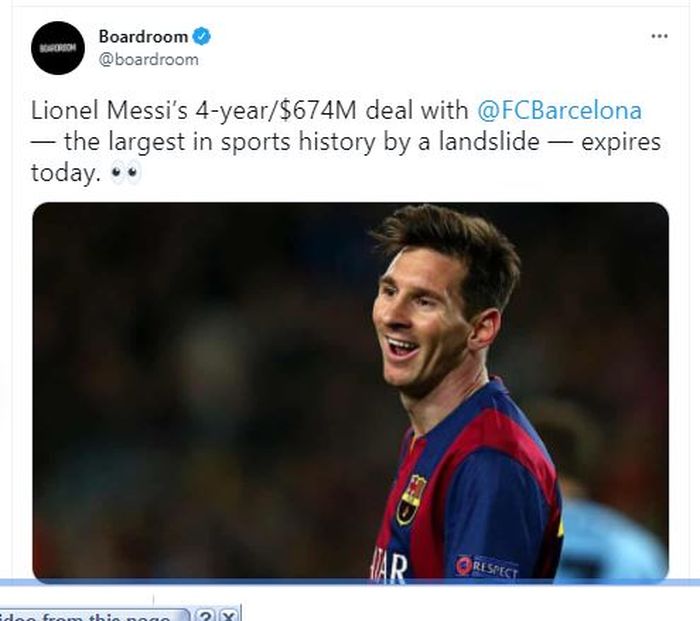This screenshot has width=700, height=621.
Task: Open the tweet's three-dot more menu
Action: pos(658,36)
